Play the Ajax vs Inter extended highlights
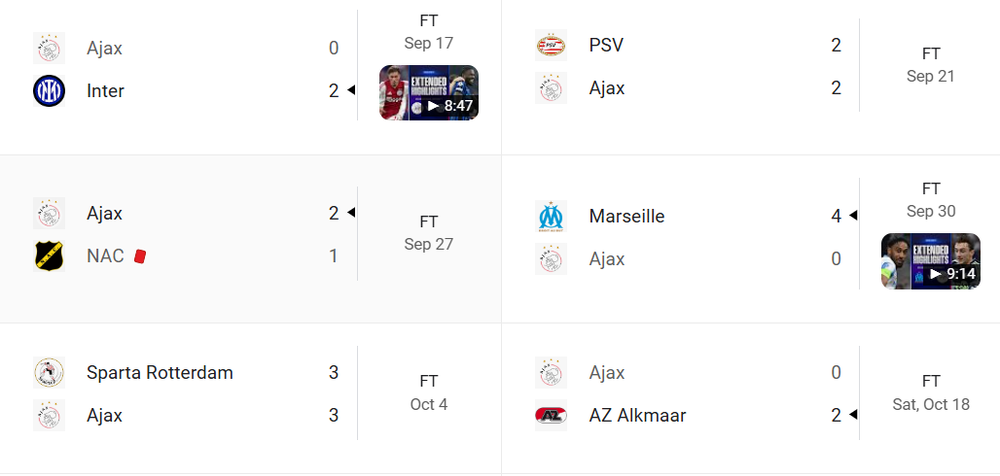 [429, 93]
